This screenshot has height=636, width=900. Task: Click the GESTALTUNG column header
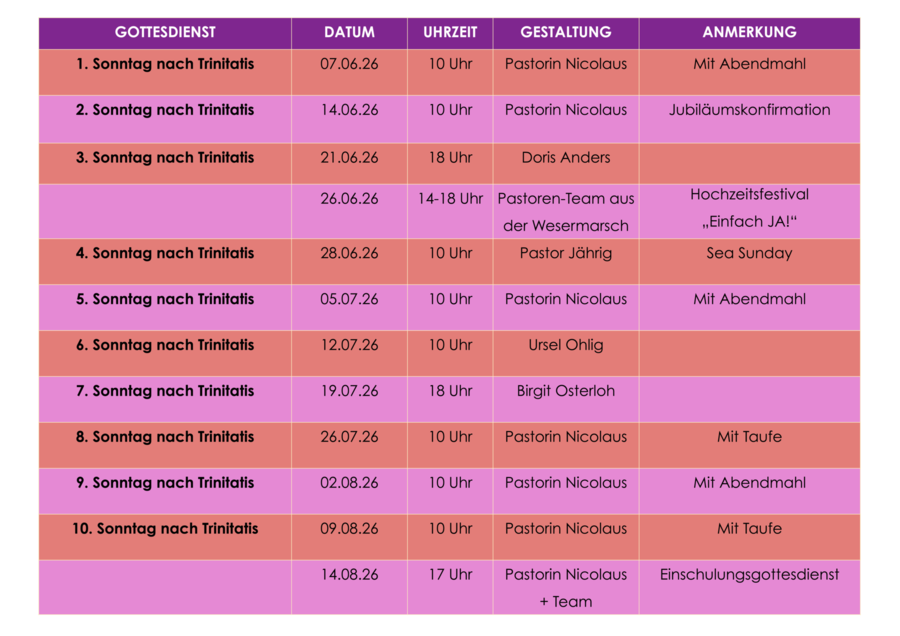[566, 33]
